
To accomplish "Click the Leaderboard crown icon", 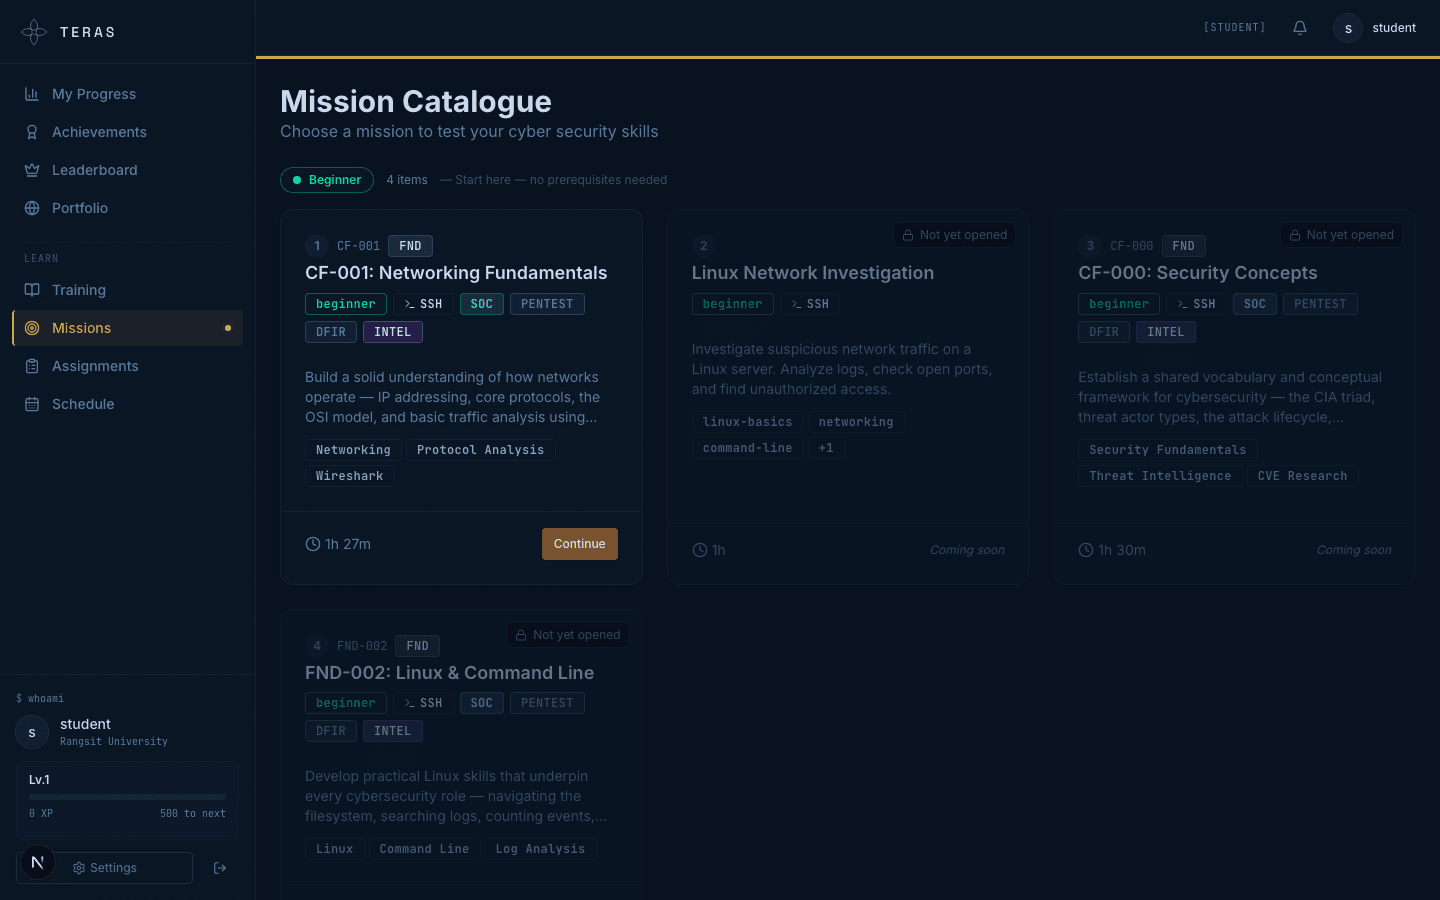I will tap(32, 170).
